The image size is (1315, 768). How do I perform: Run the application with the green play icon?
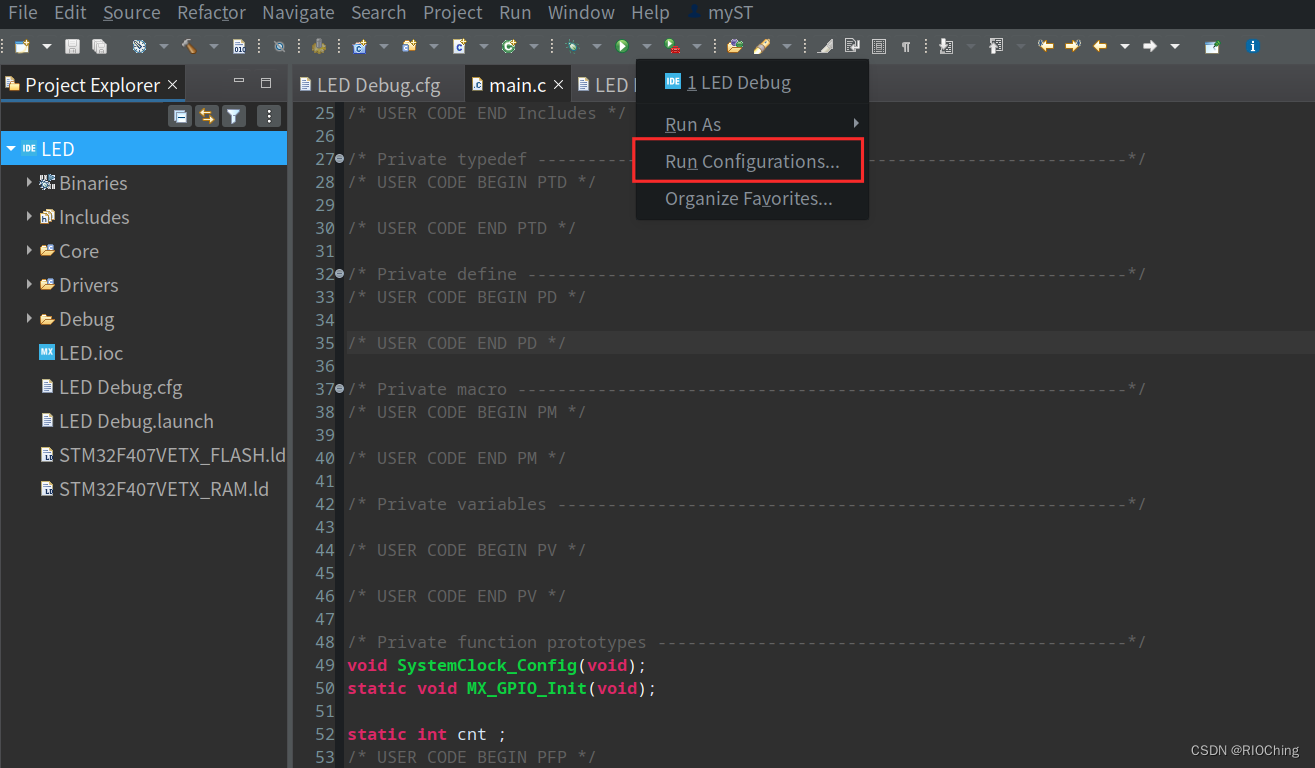click(x=620, y=46)
